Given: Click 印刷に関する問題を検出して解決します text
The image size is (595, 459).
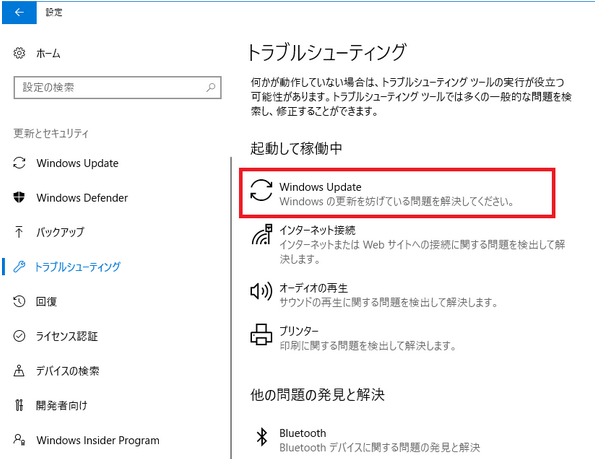Looking at the screenshot, I should [368, 346].
